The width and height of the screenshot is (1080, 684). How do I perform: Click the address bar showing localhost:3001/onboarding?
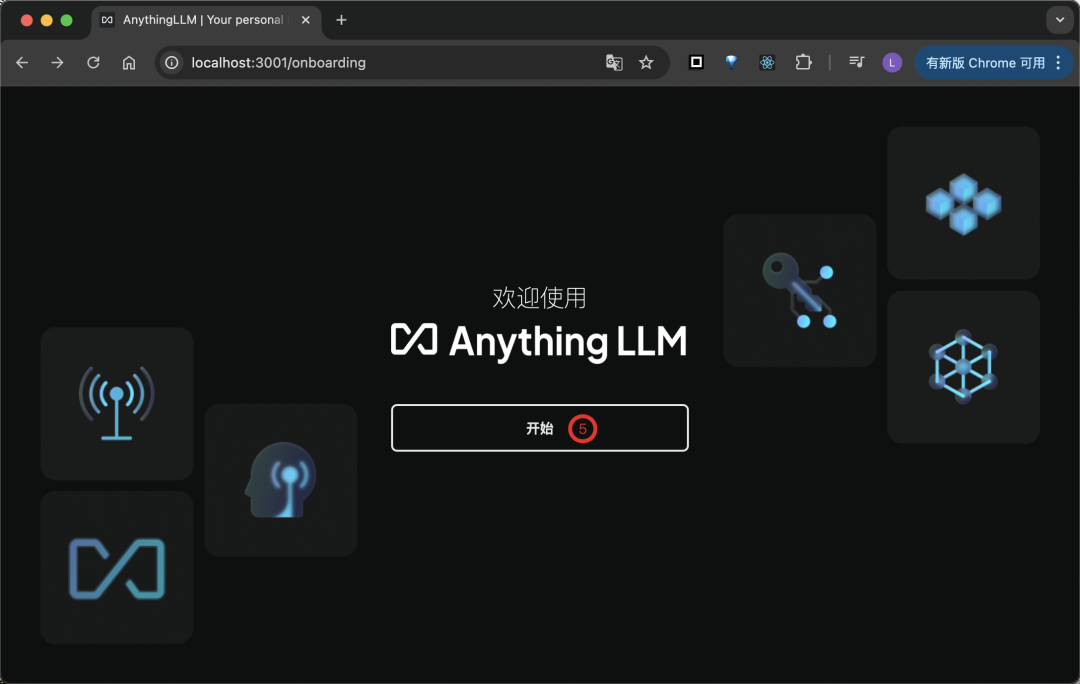413,63
